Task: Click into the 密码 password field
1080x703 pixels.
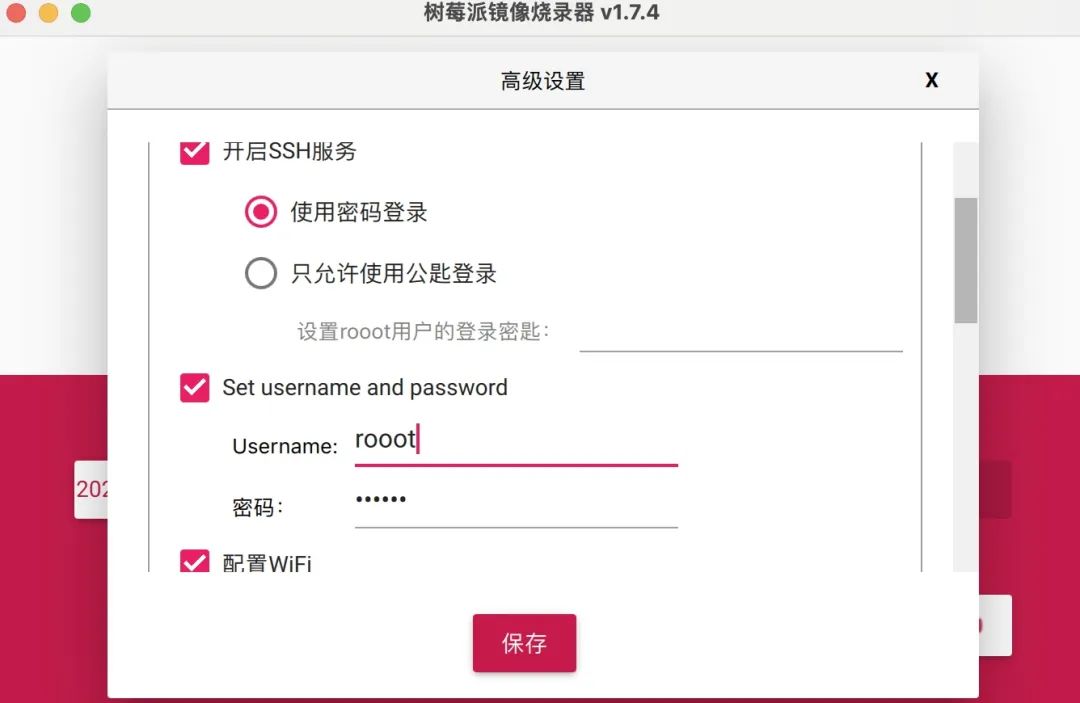Action: coord(515,501)
